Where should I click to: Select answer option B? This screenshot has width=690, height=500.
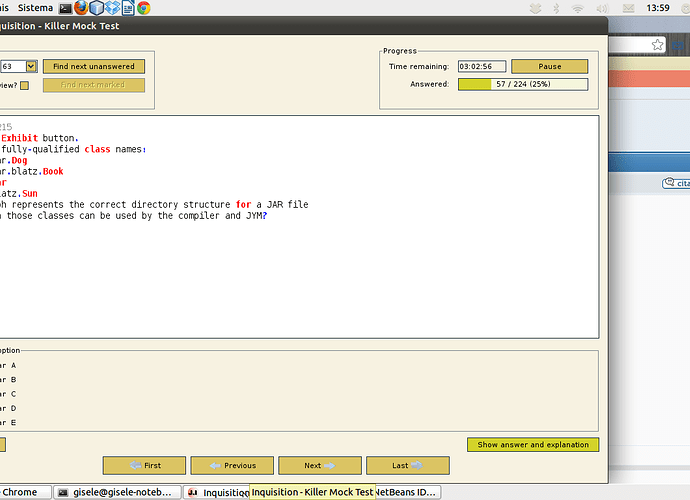pyautogui.click(x=8, y=379)
